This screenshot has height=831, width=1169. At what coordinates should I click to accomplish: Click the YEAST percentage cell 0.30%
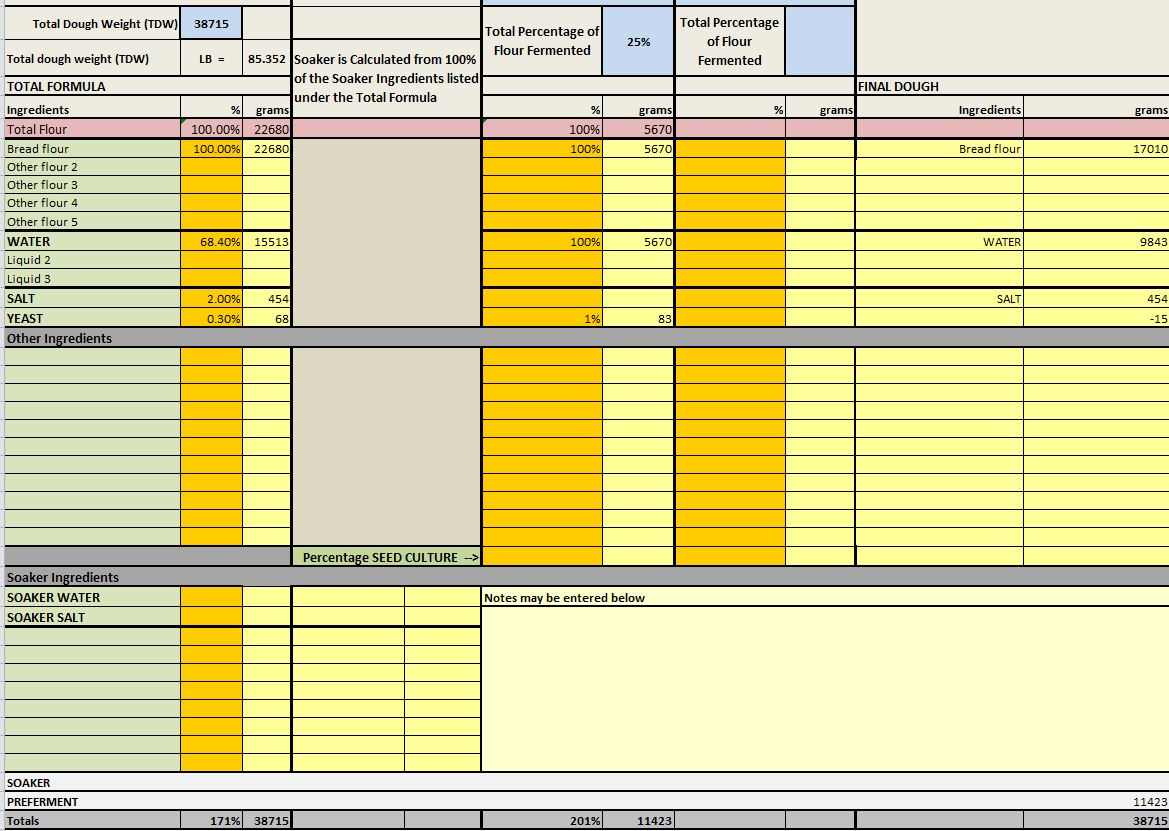[x=211, y=318]
